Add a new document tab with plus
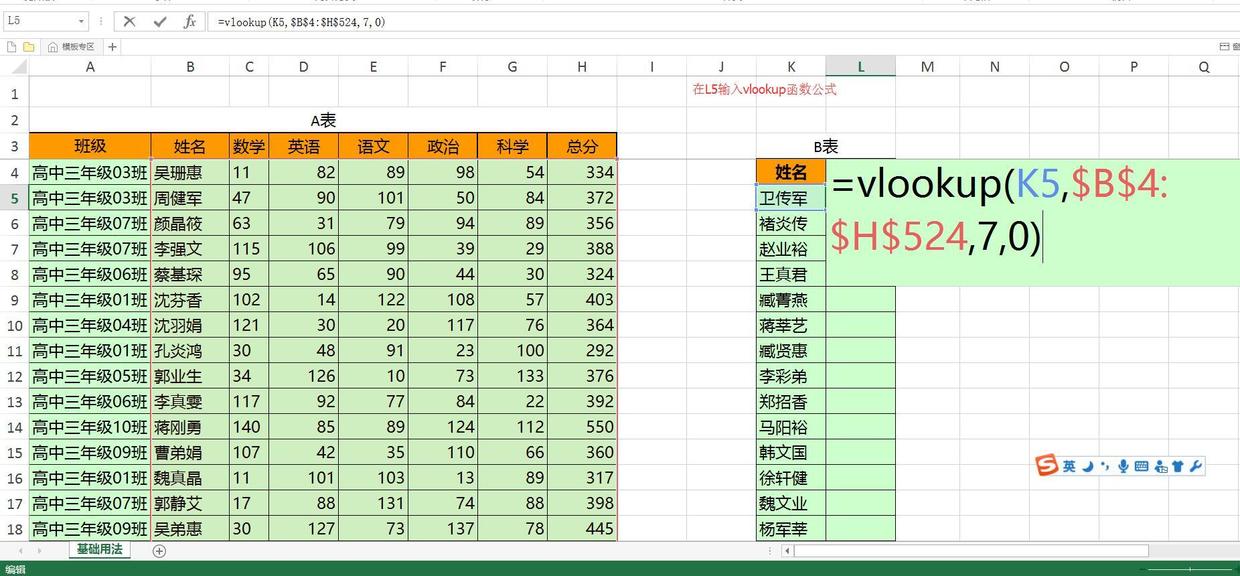Screen dimensions: 1240x576 point(112,46)
